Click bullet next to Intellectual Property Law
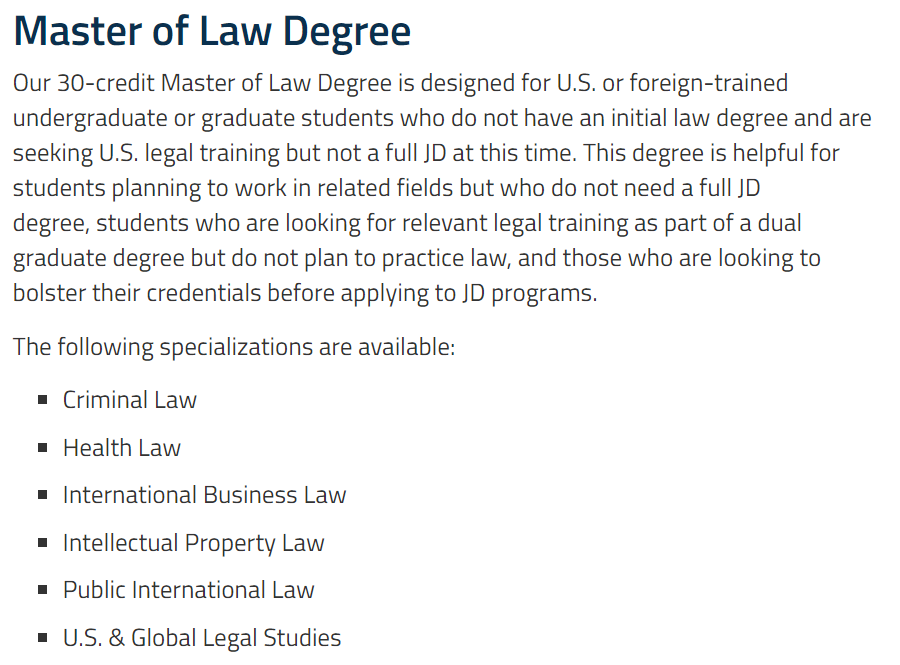This screenshot has width=900, height=665. tap(42, 542)
